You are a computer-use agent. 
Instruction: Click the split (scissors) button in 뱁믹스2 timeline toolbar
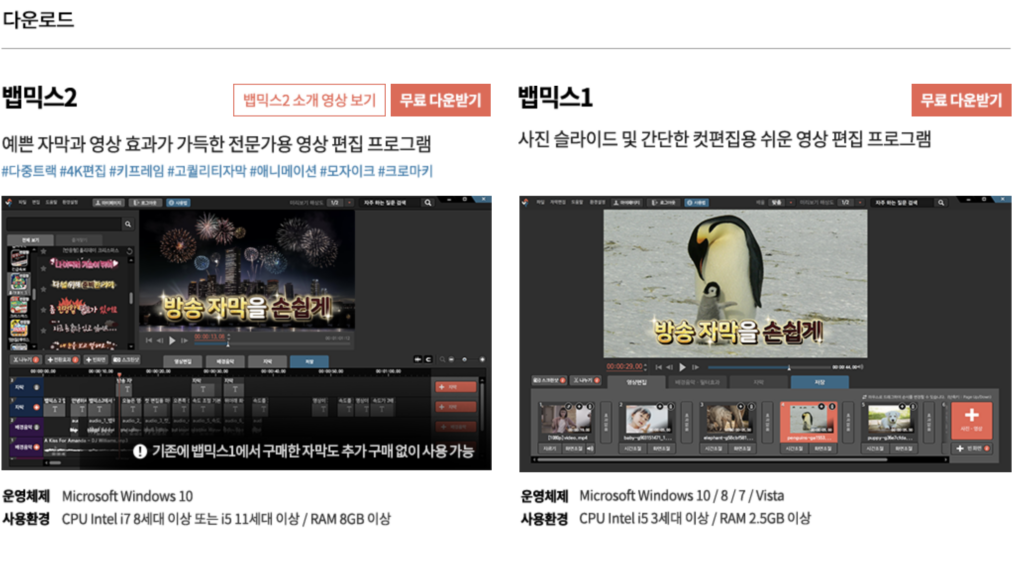(27, 360)
